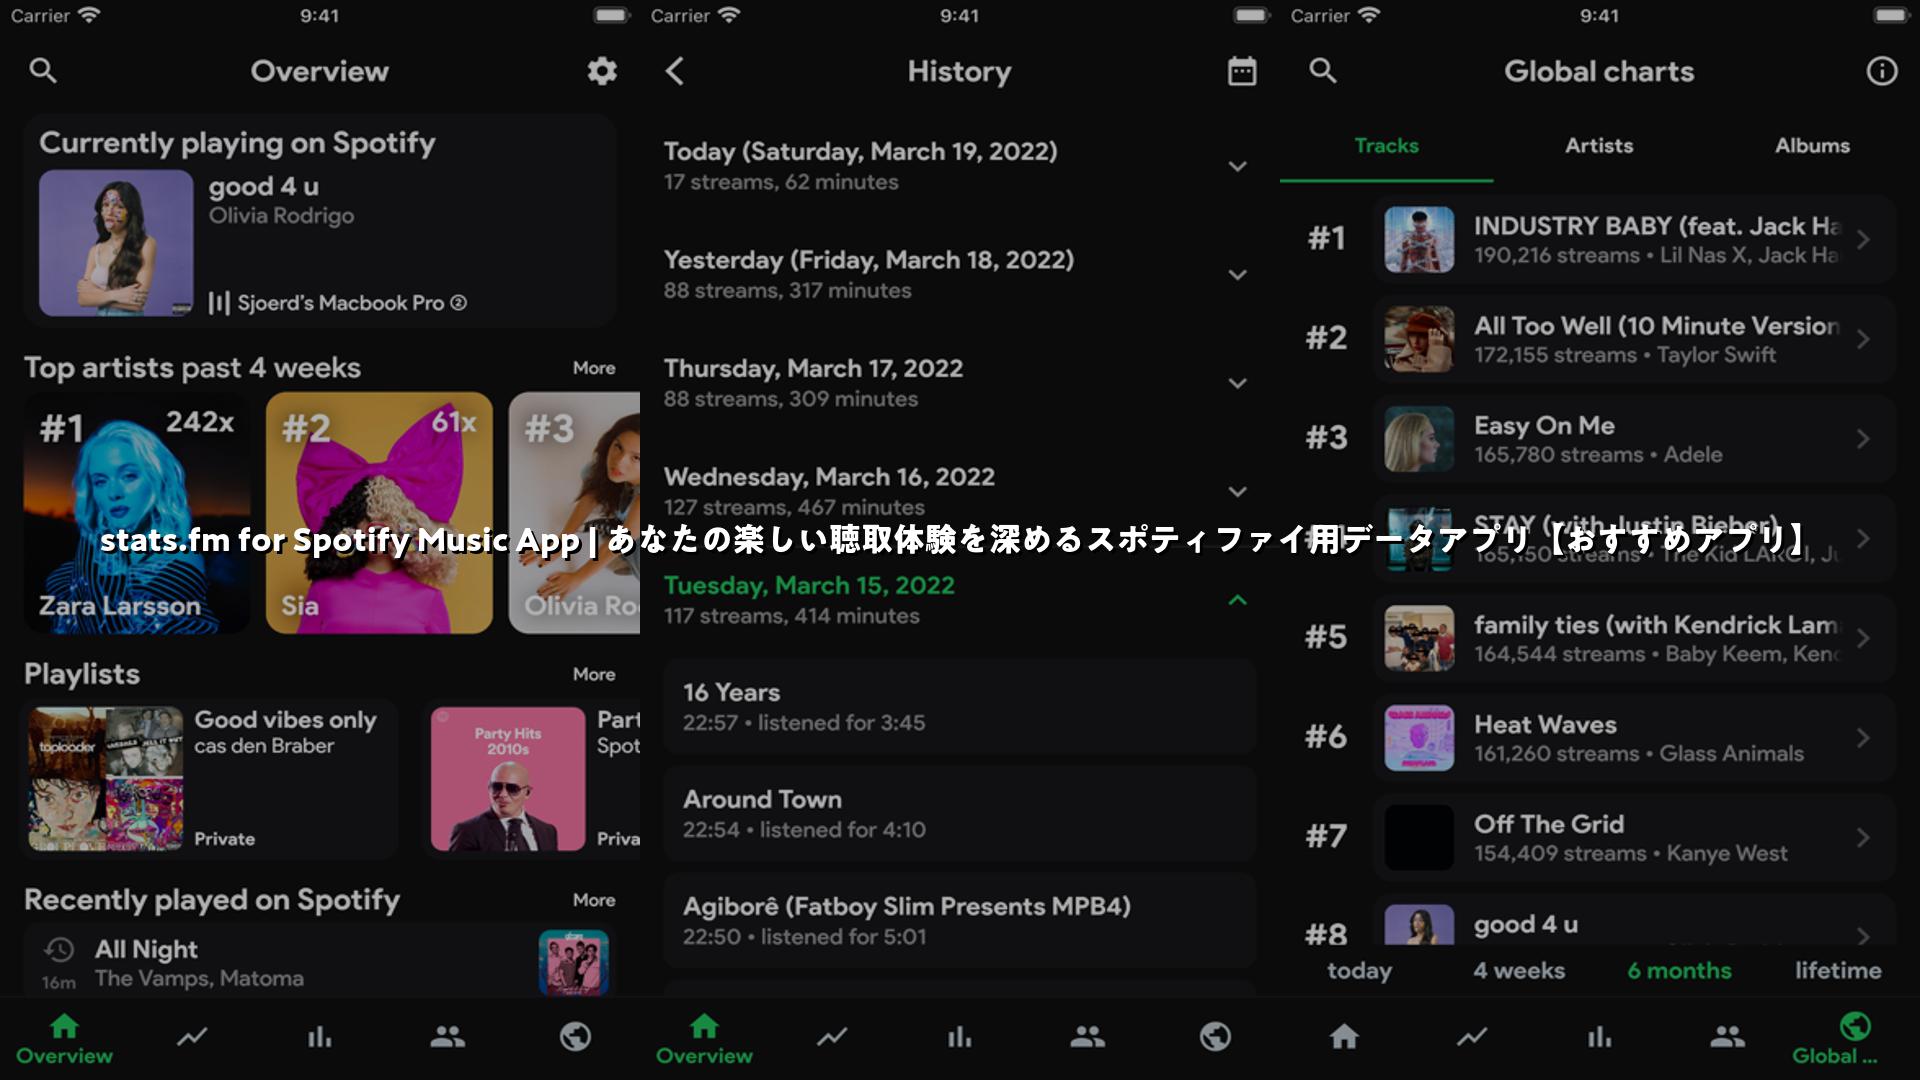
Task: Tap the Off The Grid entry chevron
Action: 1863,838
